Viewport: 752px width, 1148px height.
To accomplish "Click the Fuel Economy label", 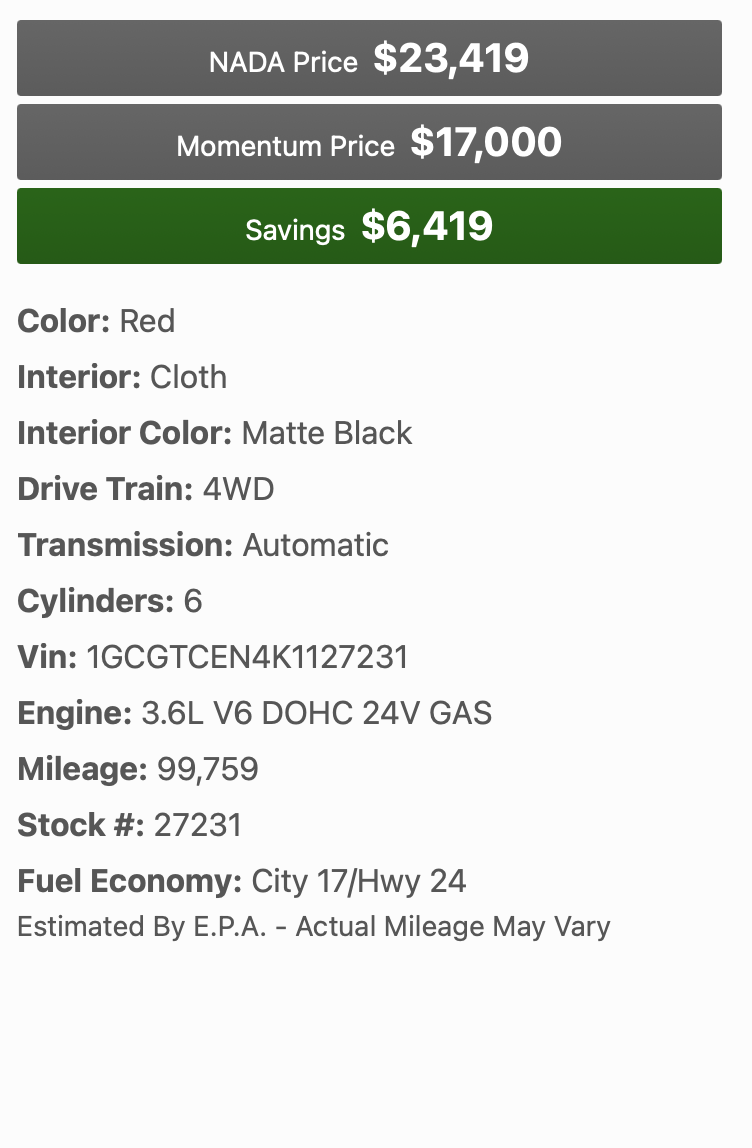I will (130, 881).
